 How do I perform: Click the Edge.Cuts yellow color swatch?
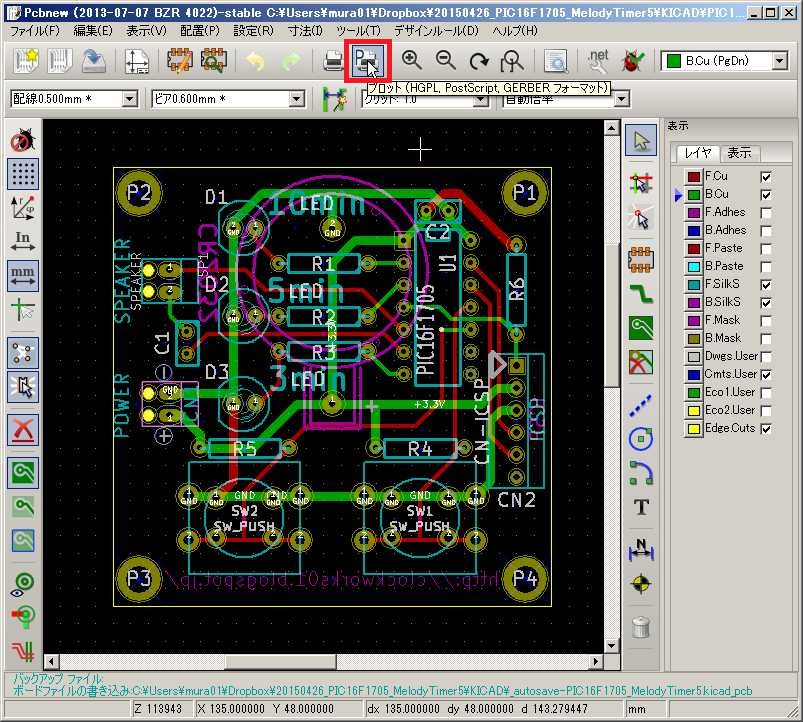click(694, 429)
